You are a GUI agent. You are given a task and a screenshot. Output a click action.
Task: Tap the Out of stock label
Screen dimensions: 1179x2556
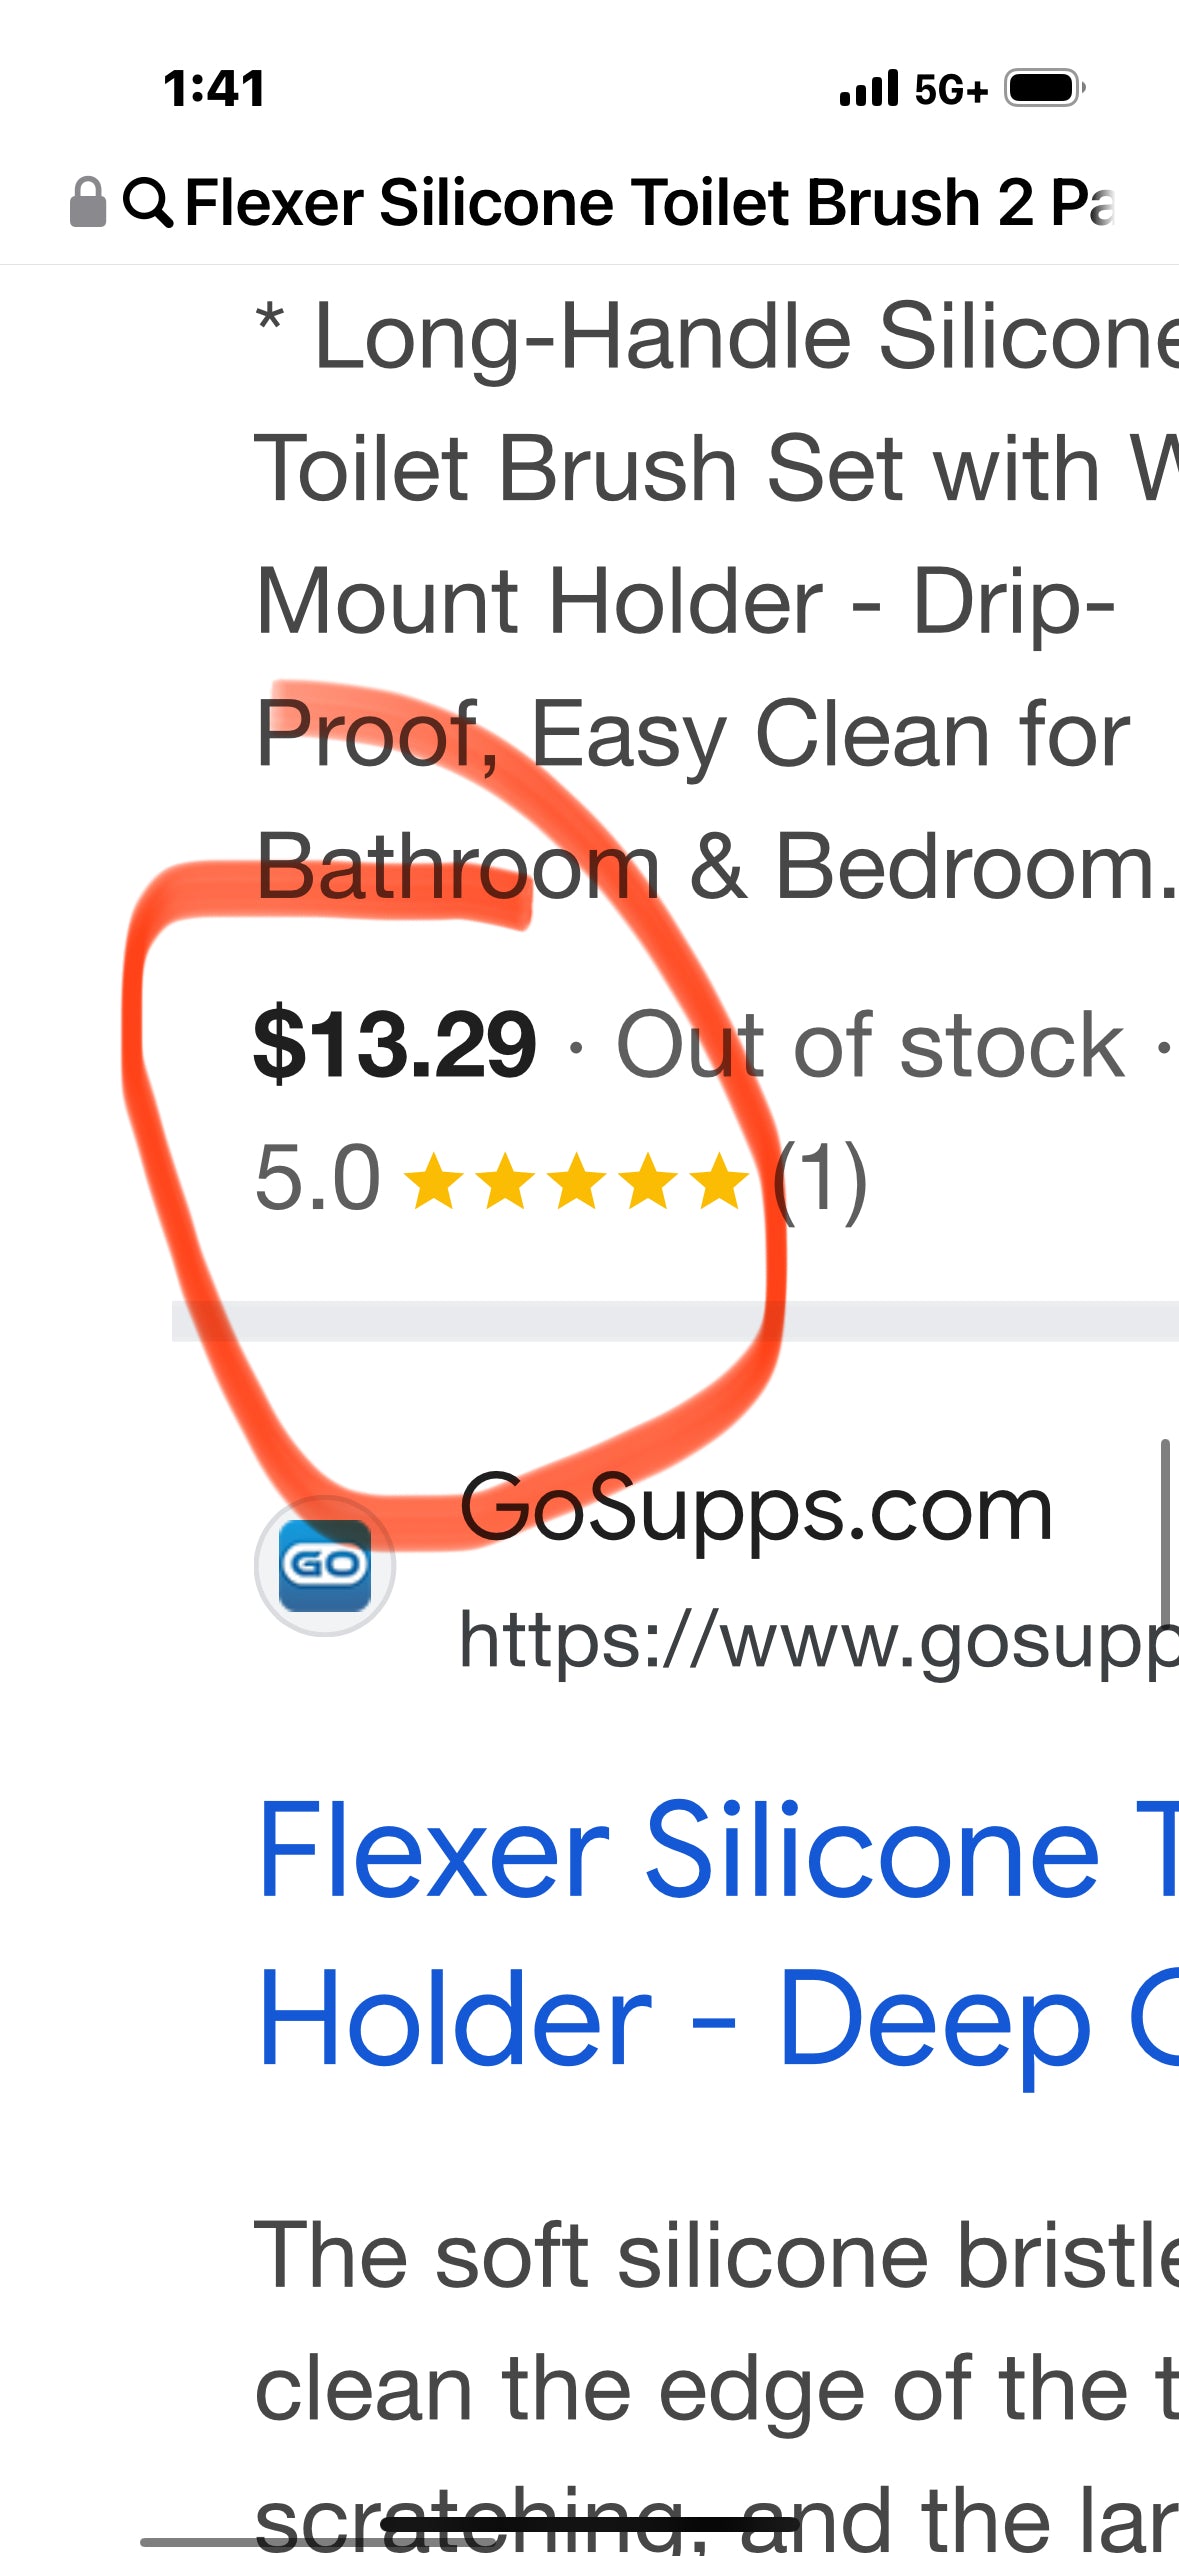pyautogui.click(x=871, y=1044)
